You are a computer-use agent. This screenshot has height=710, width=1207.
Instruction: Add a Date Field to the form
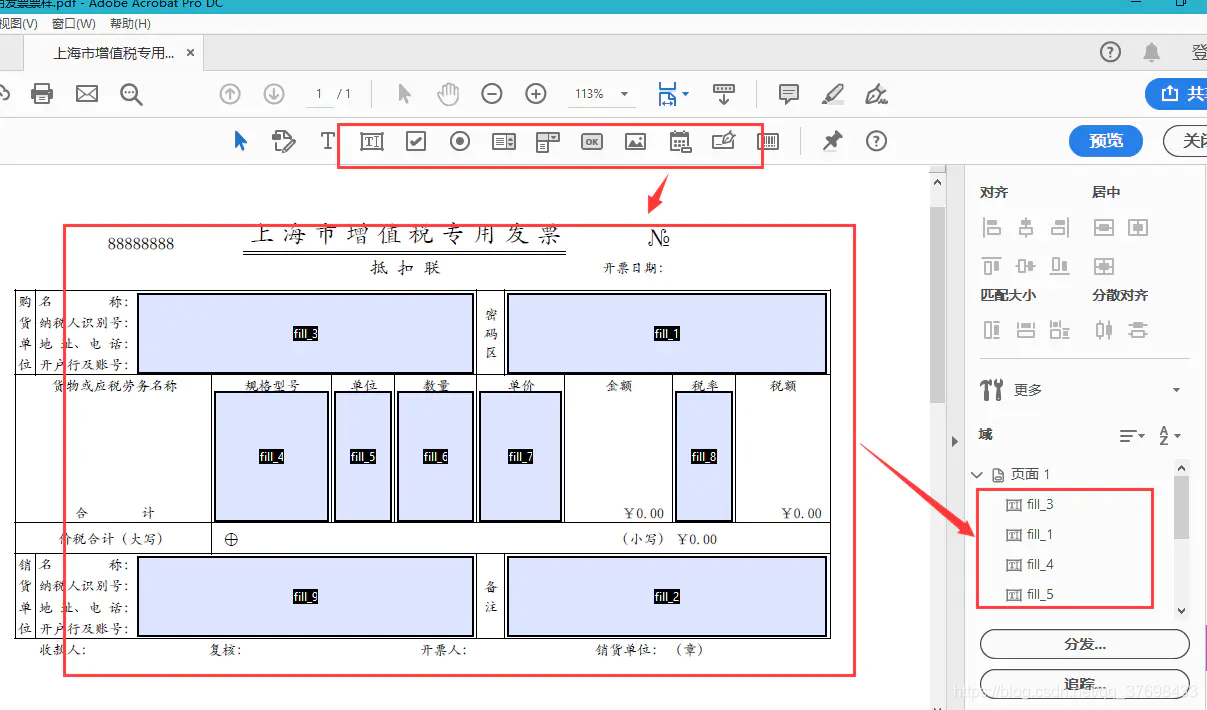click(680, 141)
